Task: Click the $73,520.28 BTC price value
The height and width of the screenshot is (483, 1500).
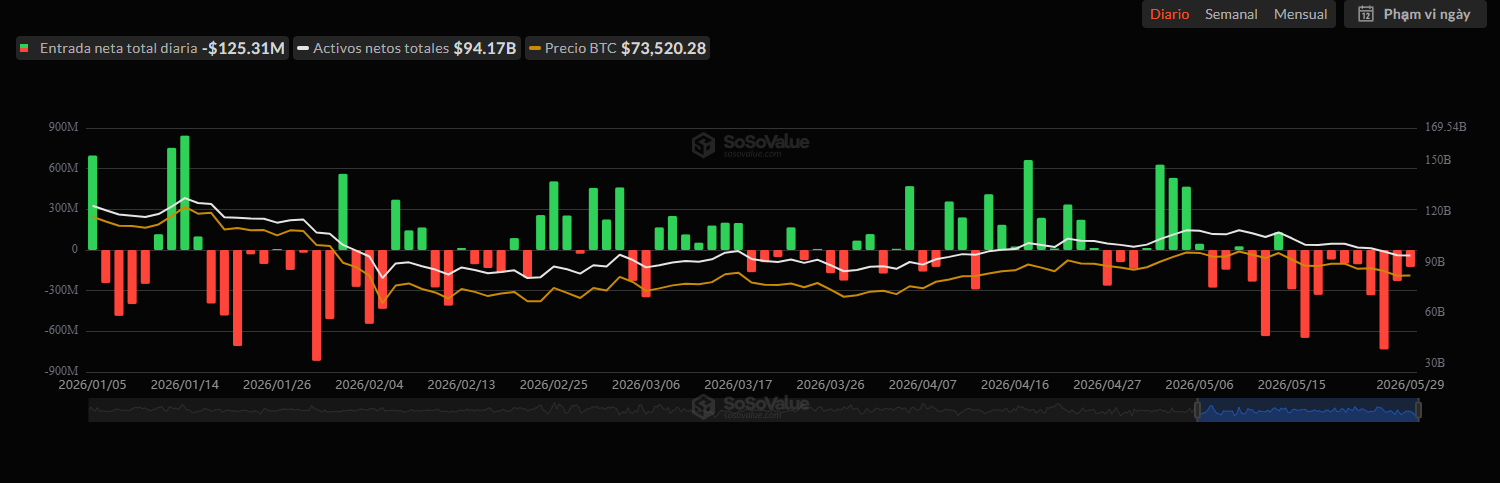Action: click(664, 48)
